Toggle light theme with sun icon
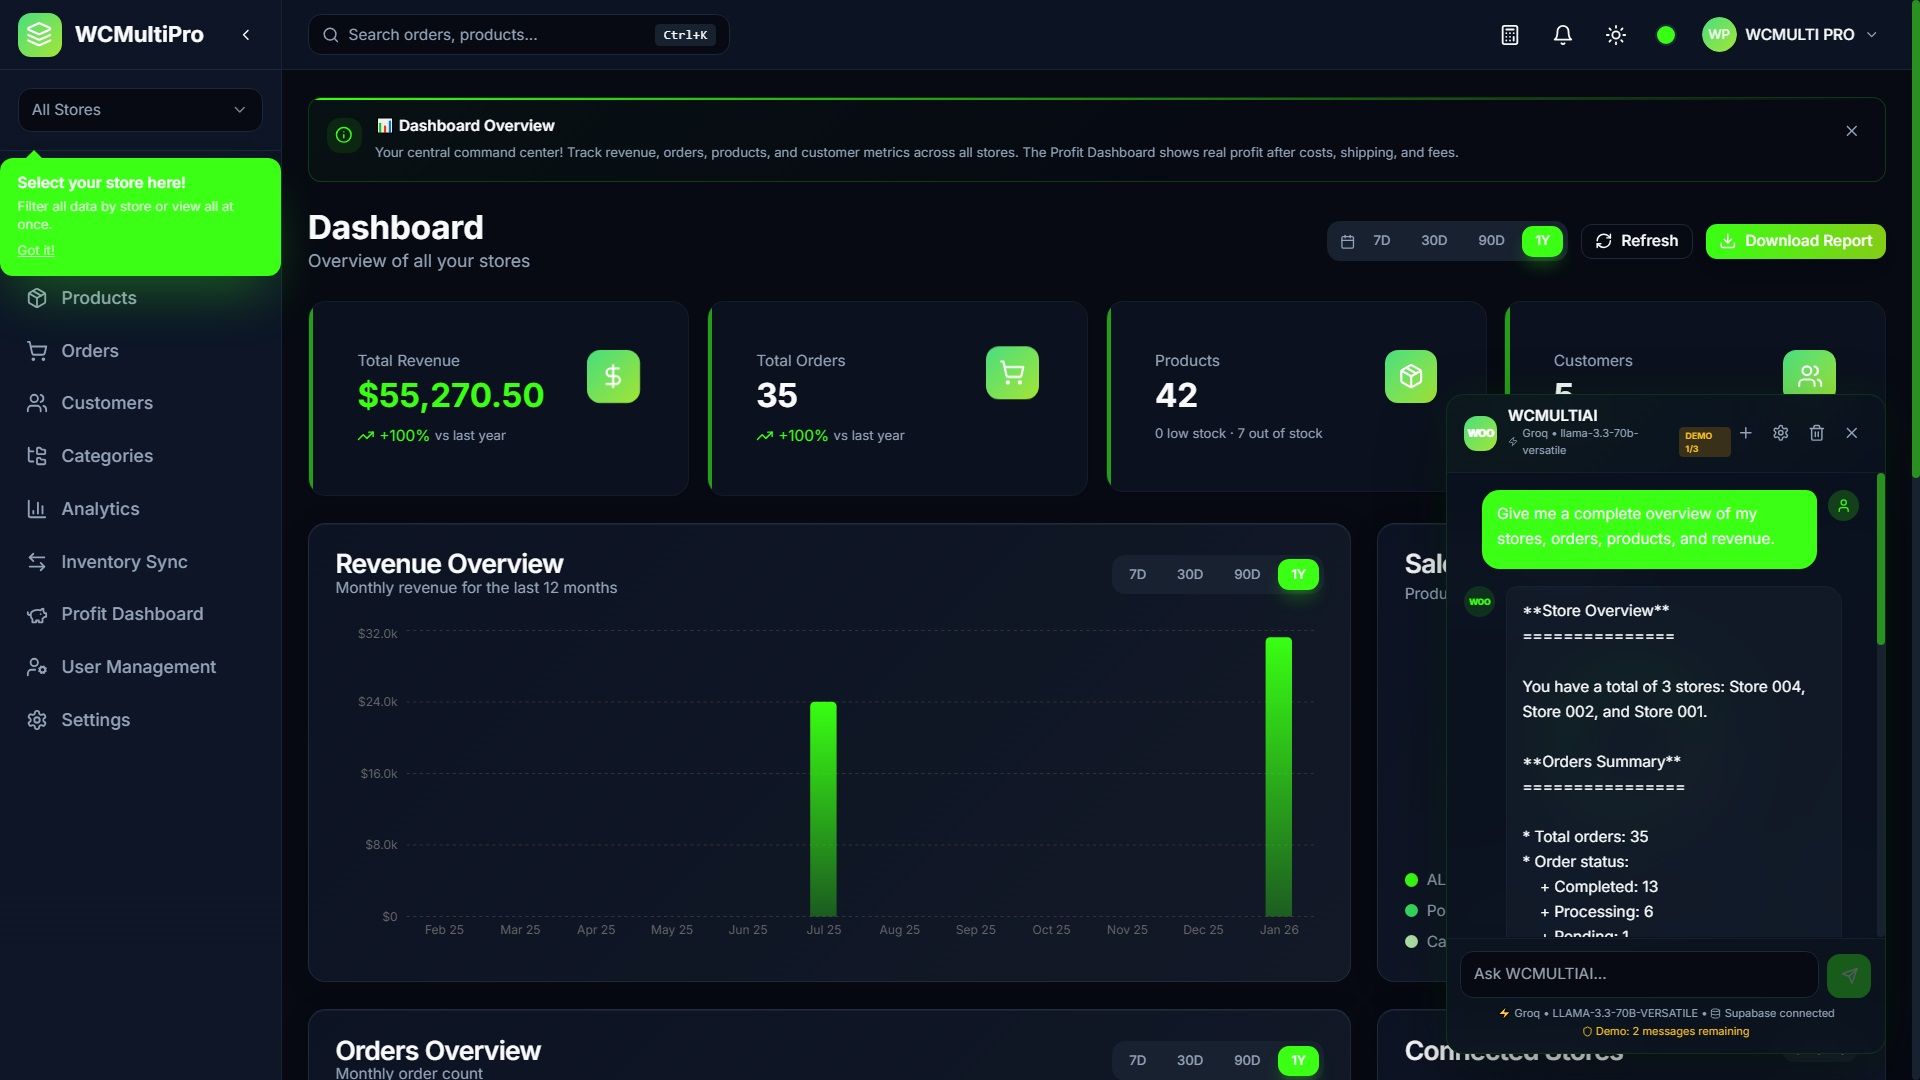This screenshot has width=1920, height=1080. tap(1616, 35)
